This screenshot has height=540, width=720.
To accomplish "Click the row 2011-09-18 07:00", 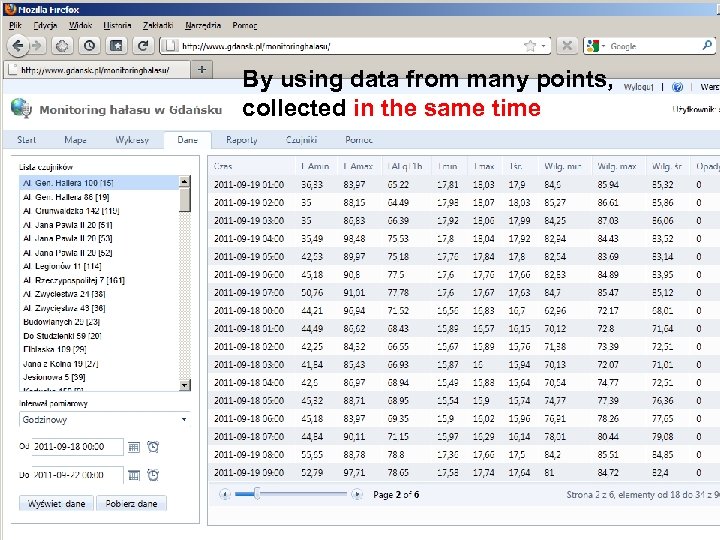I will pos(464,436).
